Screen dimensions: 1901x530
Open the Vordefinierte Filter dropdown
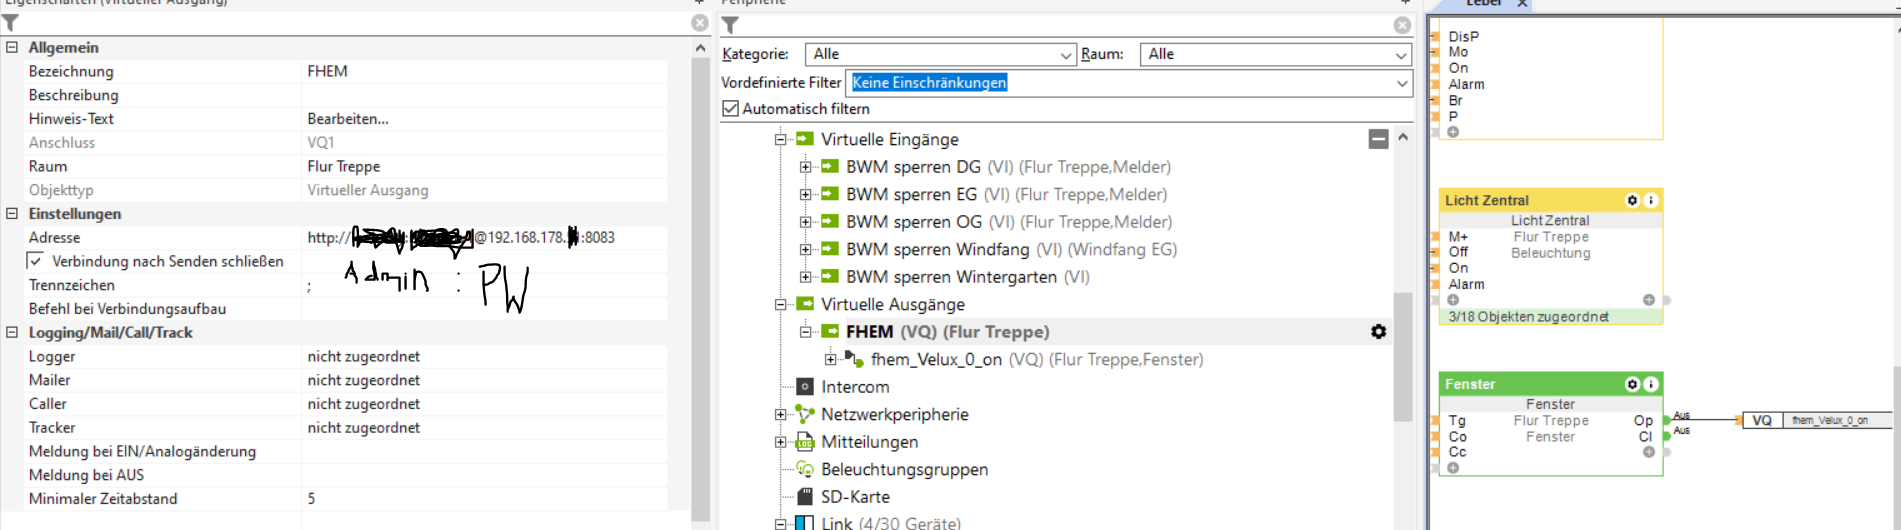point(1129,83)
